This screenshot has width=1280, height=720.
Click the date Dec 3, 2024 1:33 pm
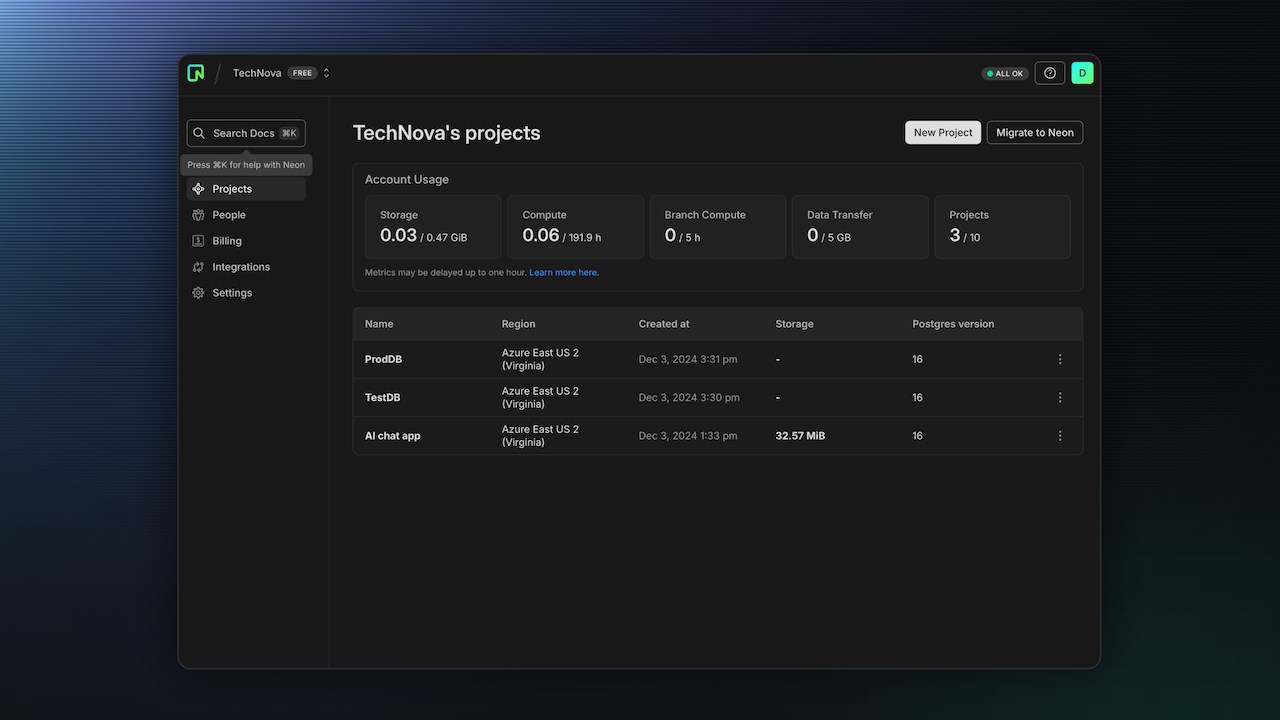pyautogui.click(x=688, y=436)
